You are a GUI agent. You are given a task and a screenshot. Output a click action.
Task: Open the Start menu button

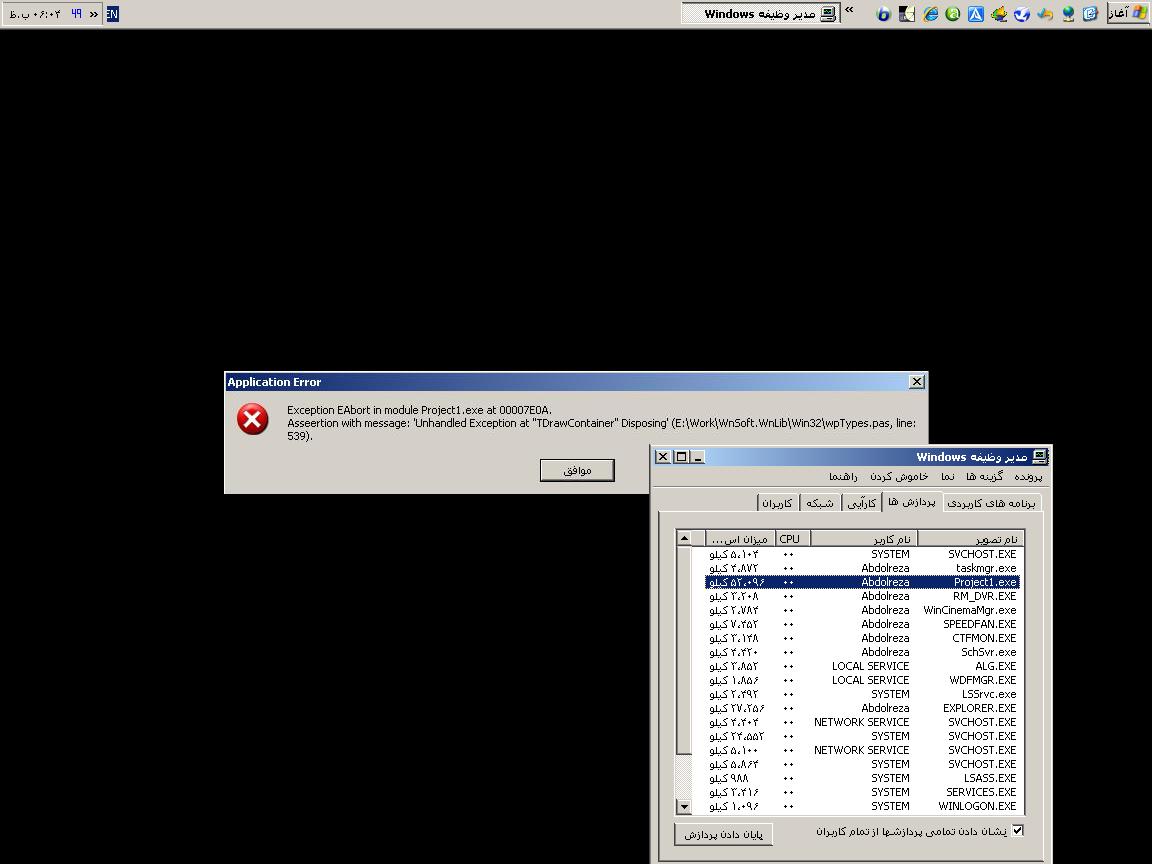click(x=1128, y=14)
